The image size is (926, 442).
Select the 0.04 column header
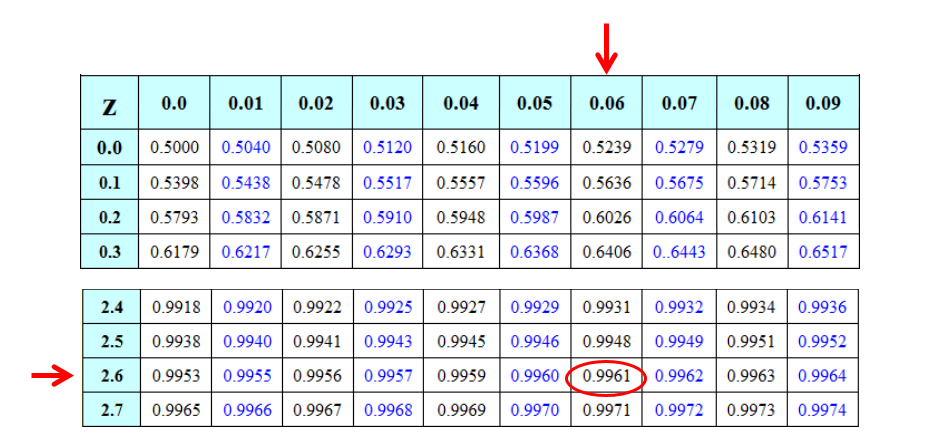click(x=461, y=102)
